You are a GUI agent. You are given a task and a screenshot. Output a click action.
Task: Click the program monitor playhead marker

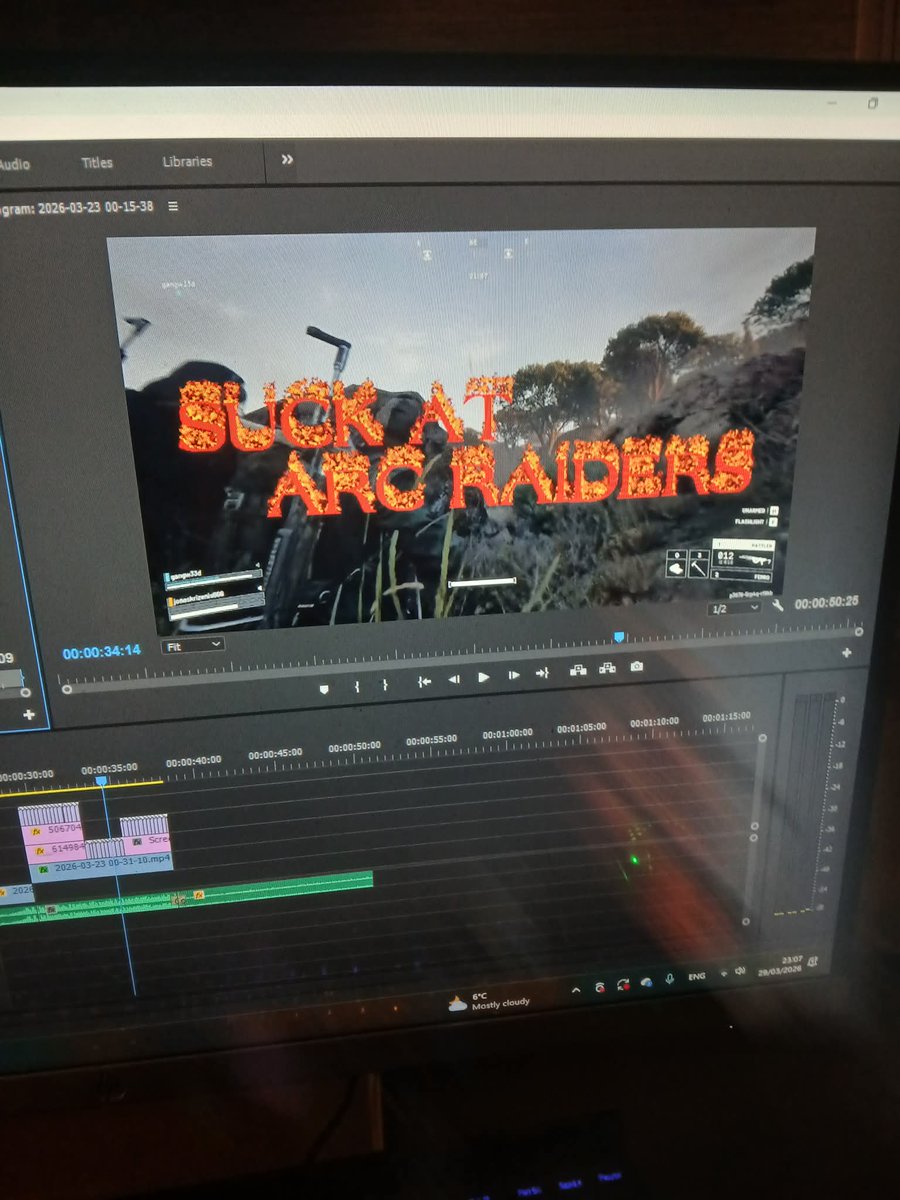619,637
